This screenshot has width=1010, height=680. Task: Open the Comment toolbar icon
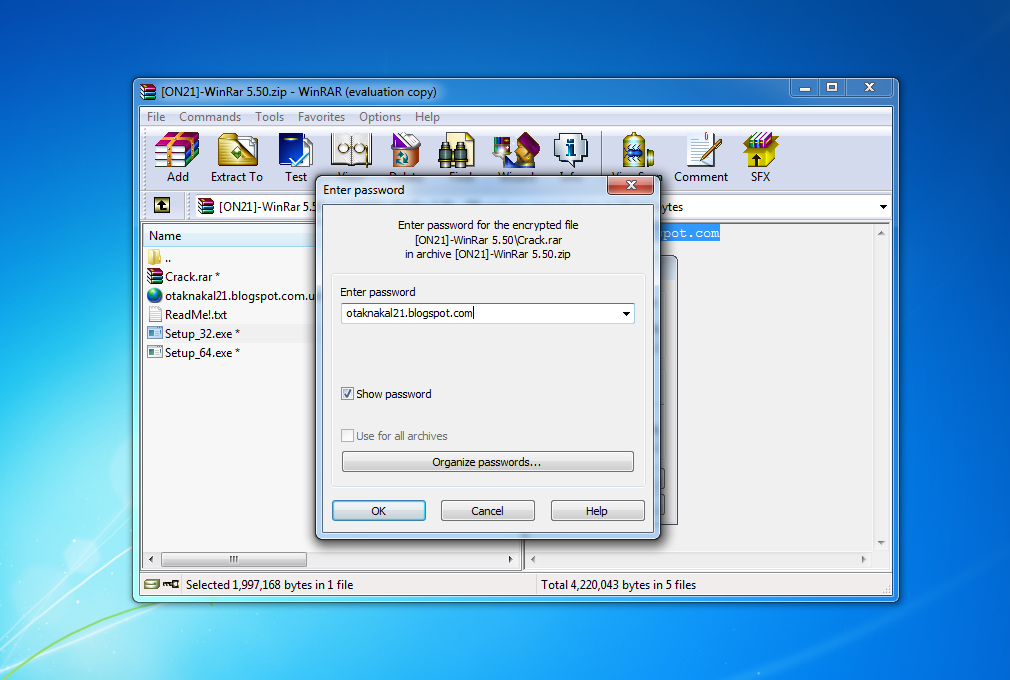(x=701, y=152)
